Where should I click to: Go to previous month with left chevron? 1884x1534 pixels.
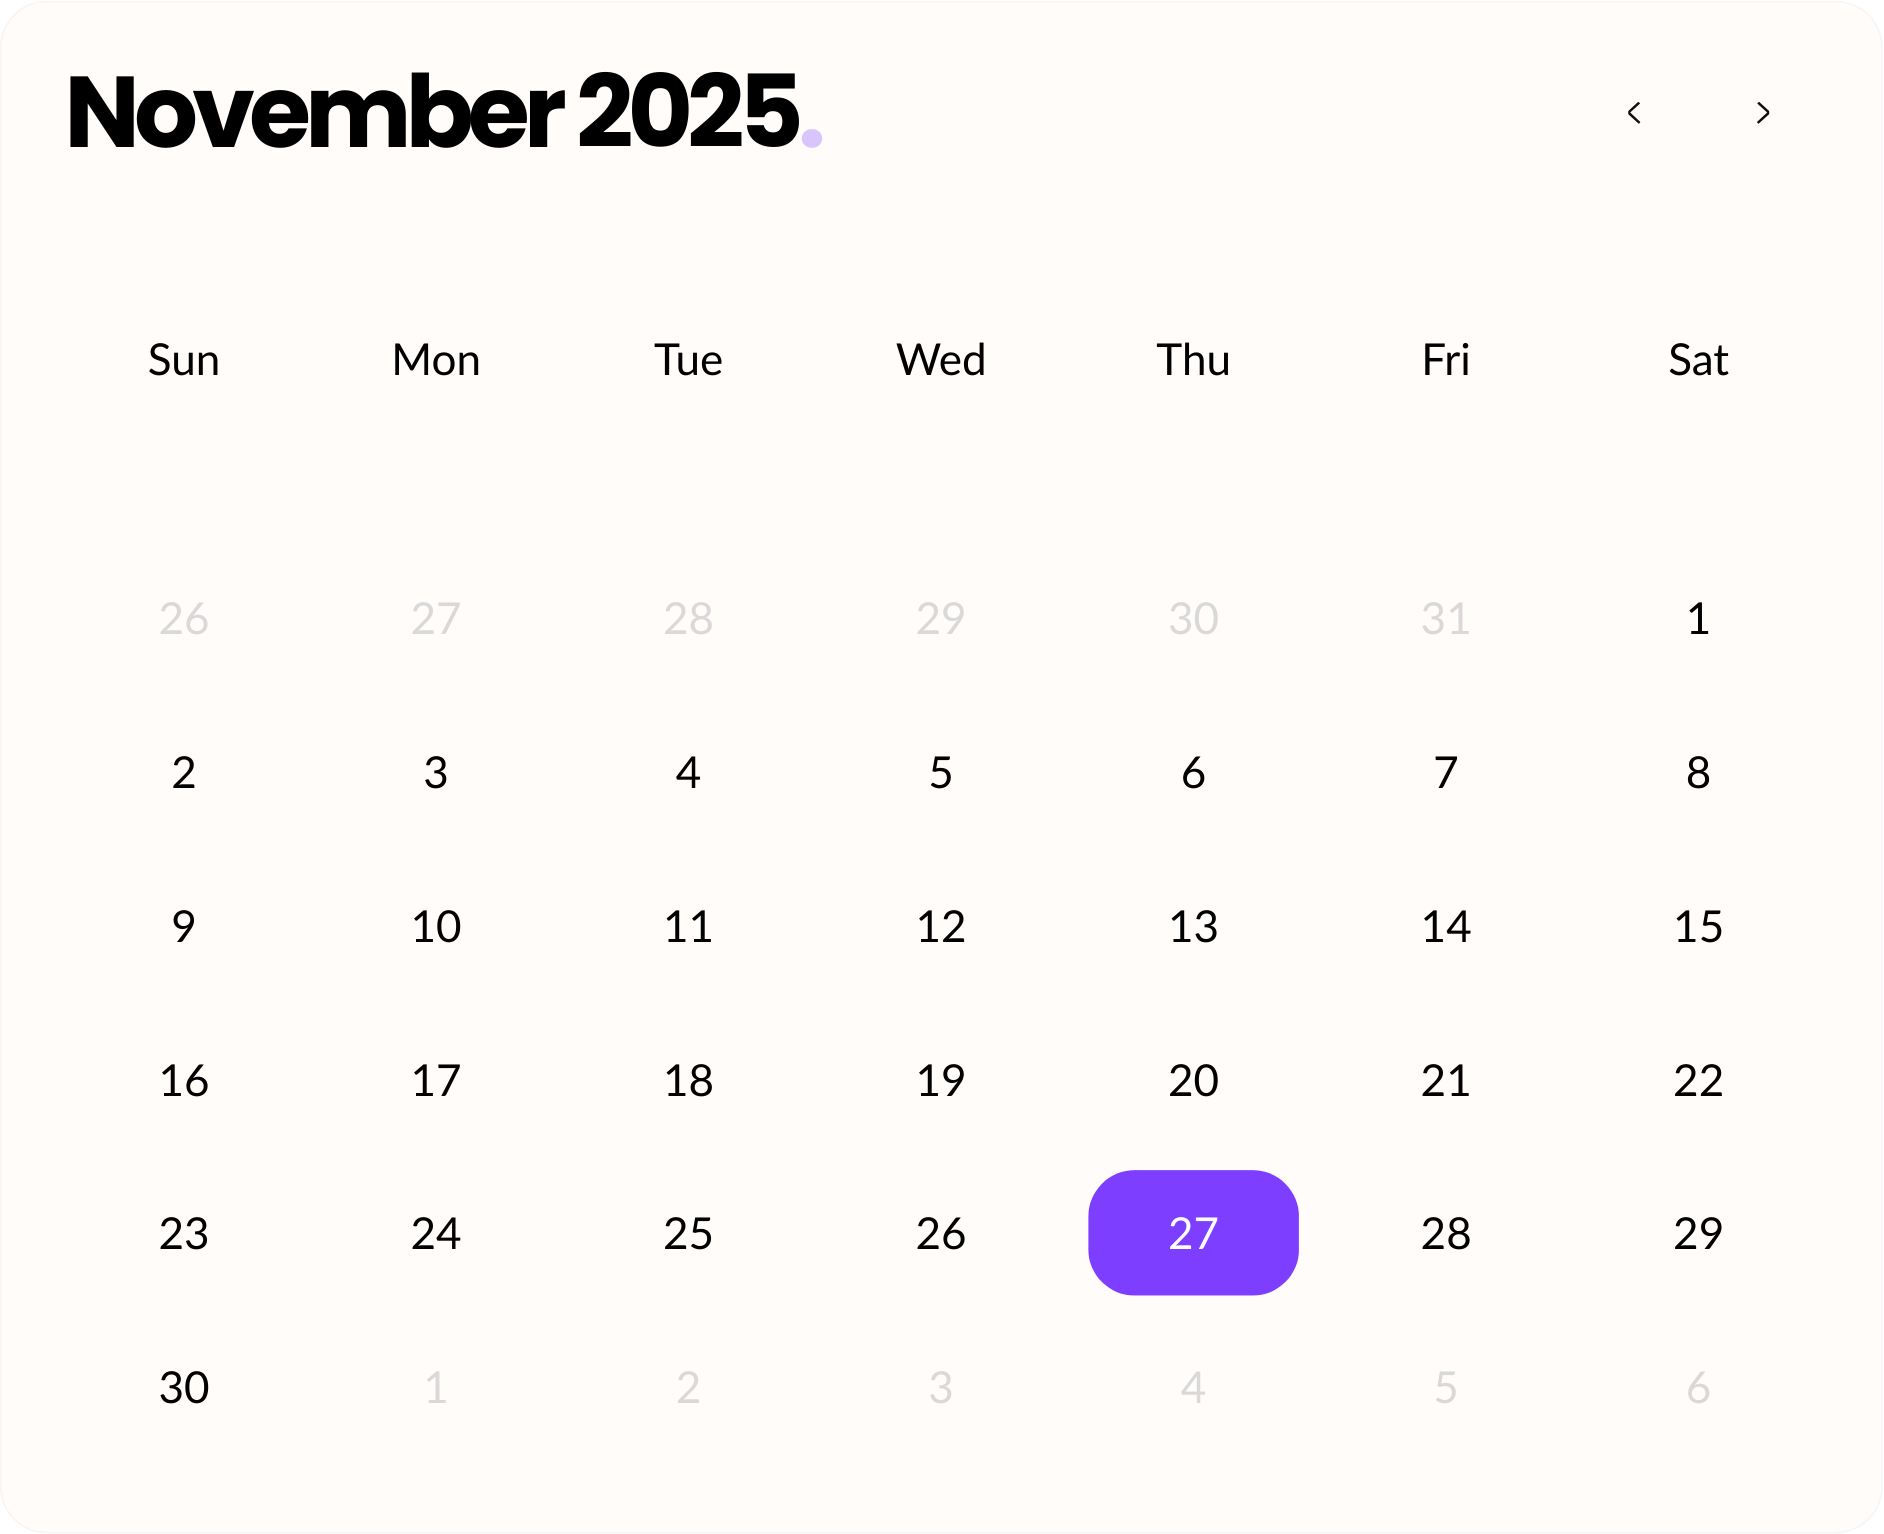click(1634, 113)
